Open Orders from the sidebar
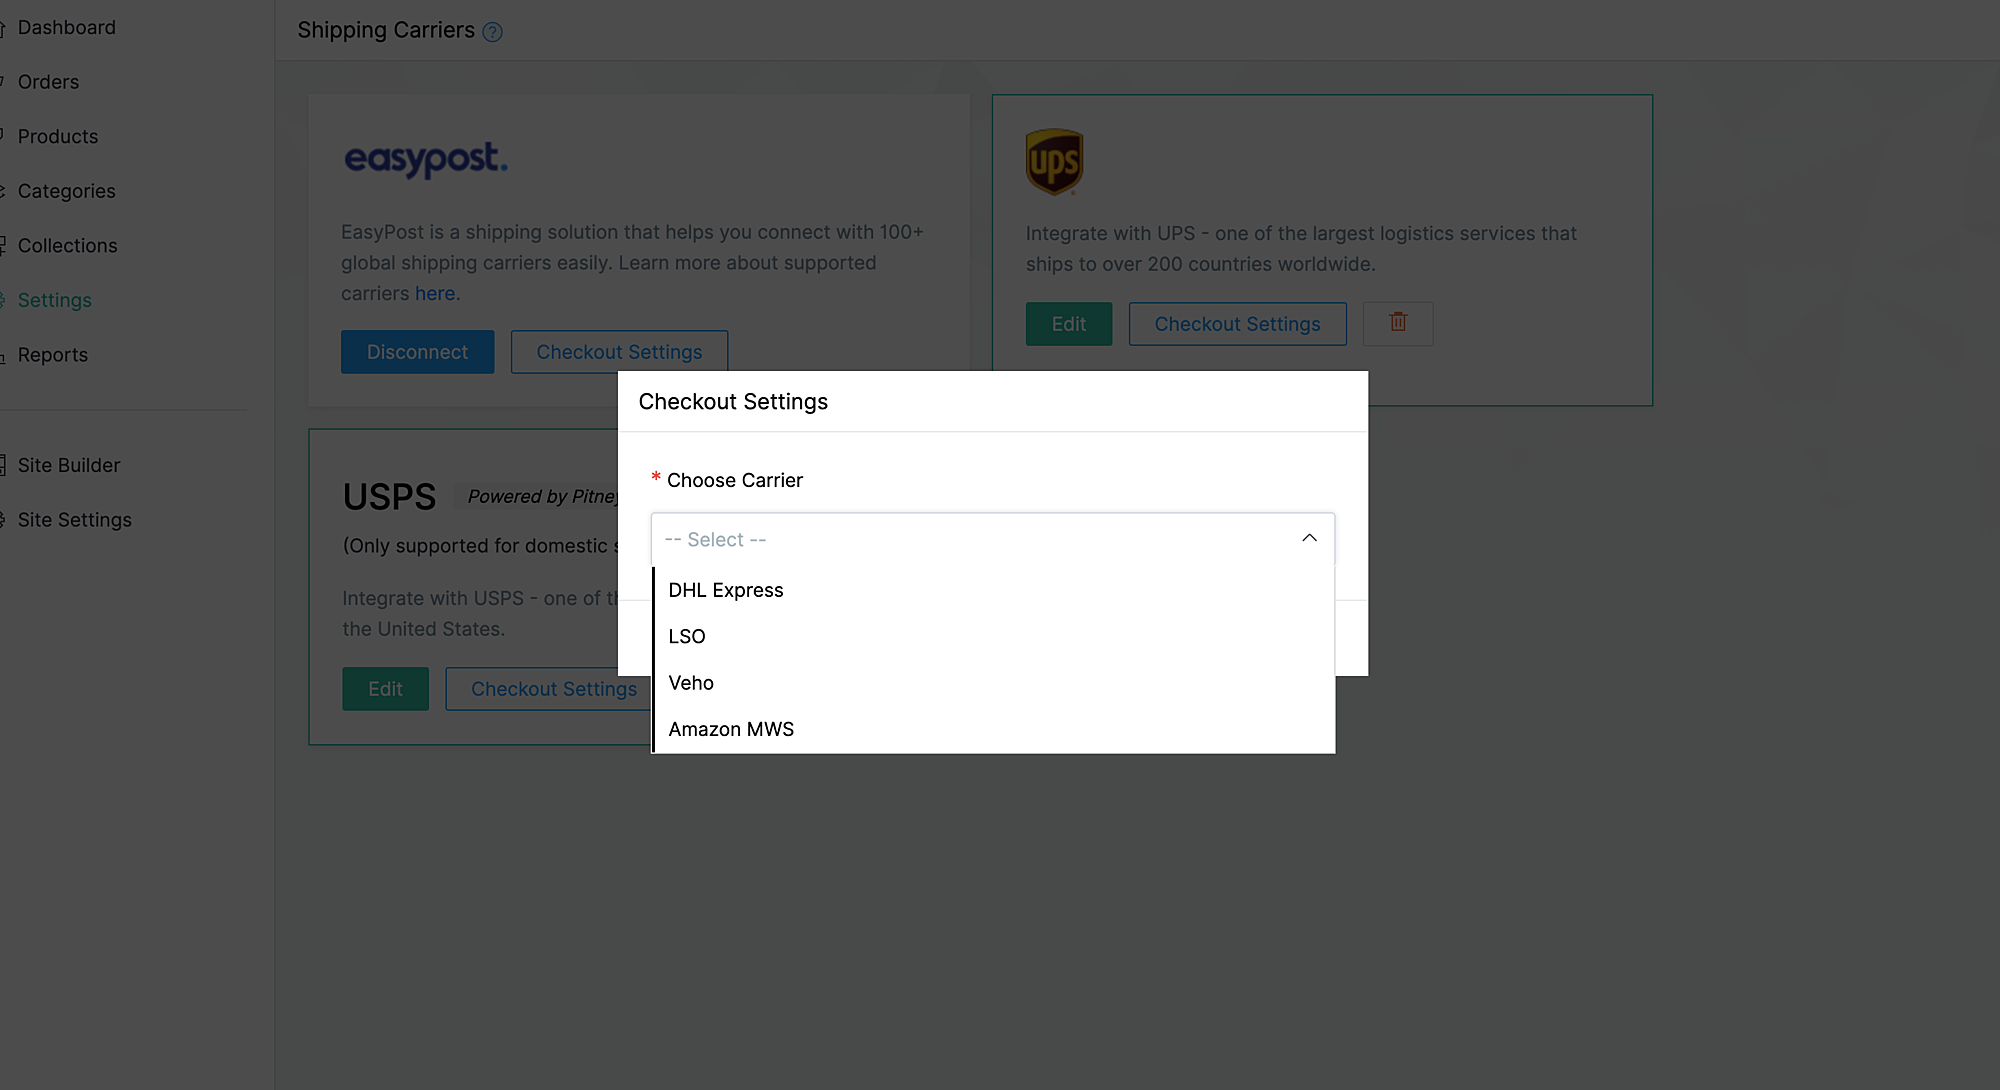Image resolution: width=2000 pixels, height=1090 pixels. click(x=48, y=82)
